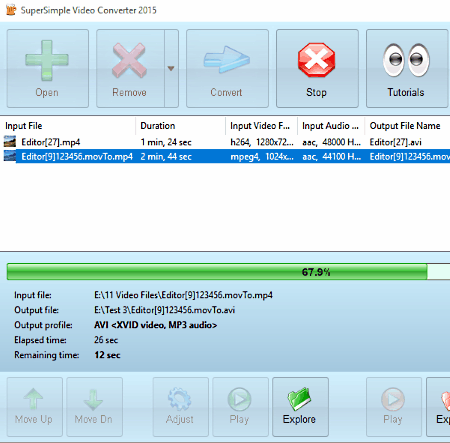
Task: Click the Input Video F... column header
Action: pos(261,126)
